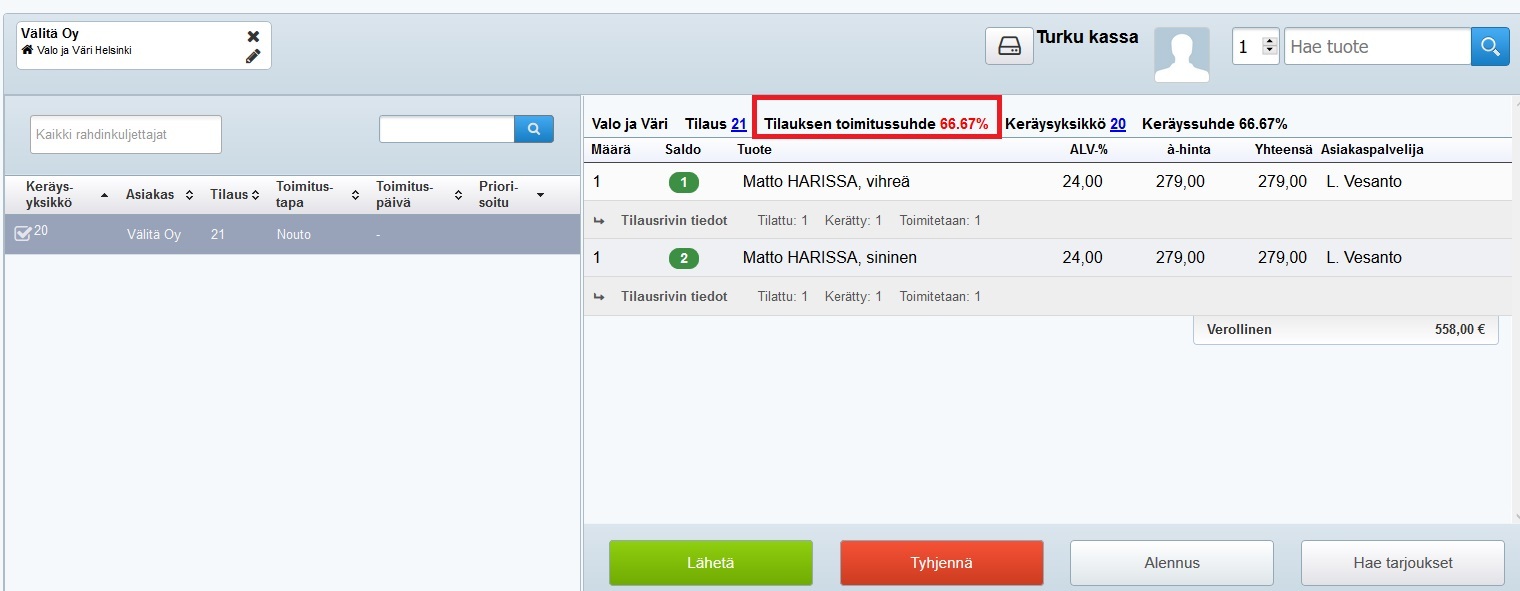Toggle checkbox for picking unit 20
This screenshot has height=591, width=1520.
pyautogui.click(x=22, y=234)
